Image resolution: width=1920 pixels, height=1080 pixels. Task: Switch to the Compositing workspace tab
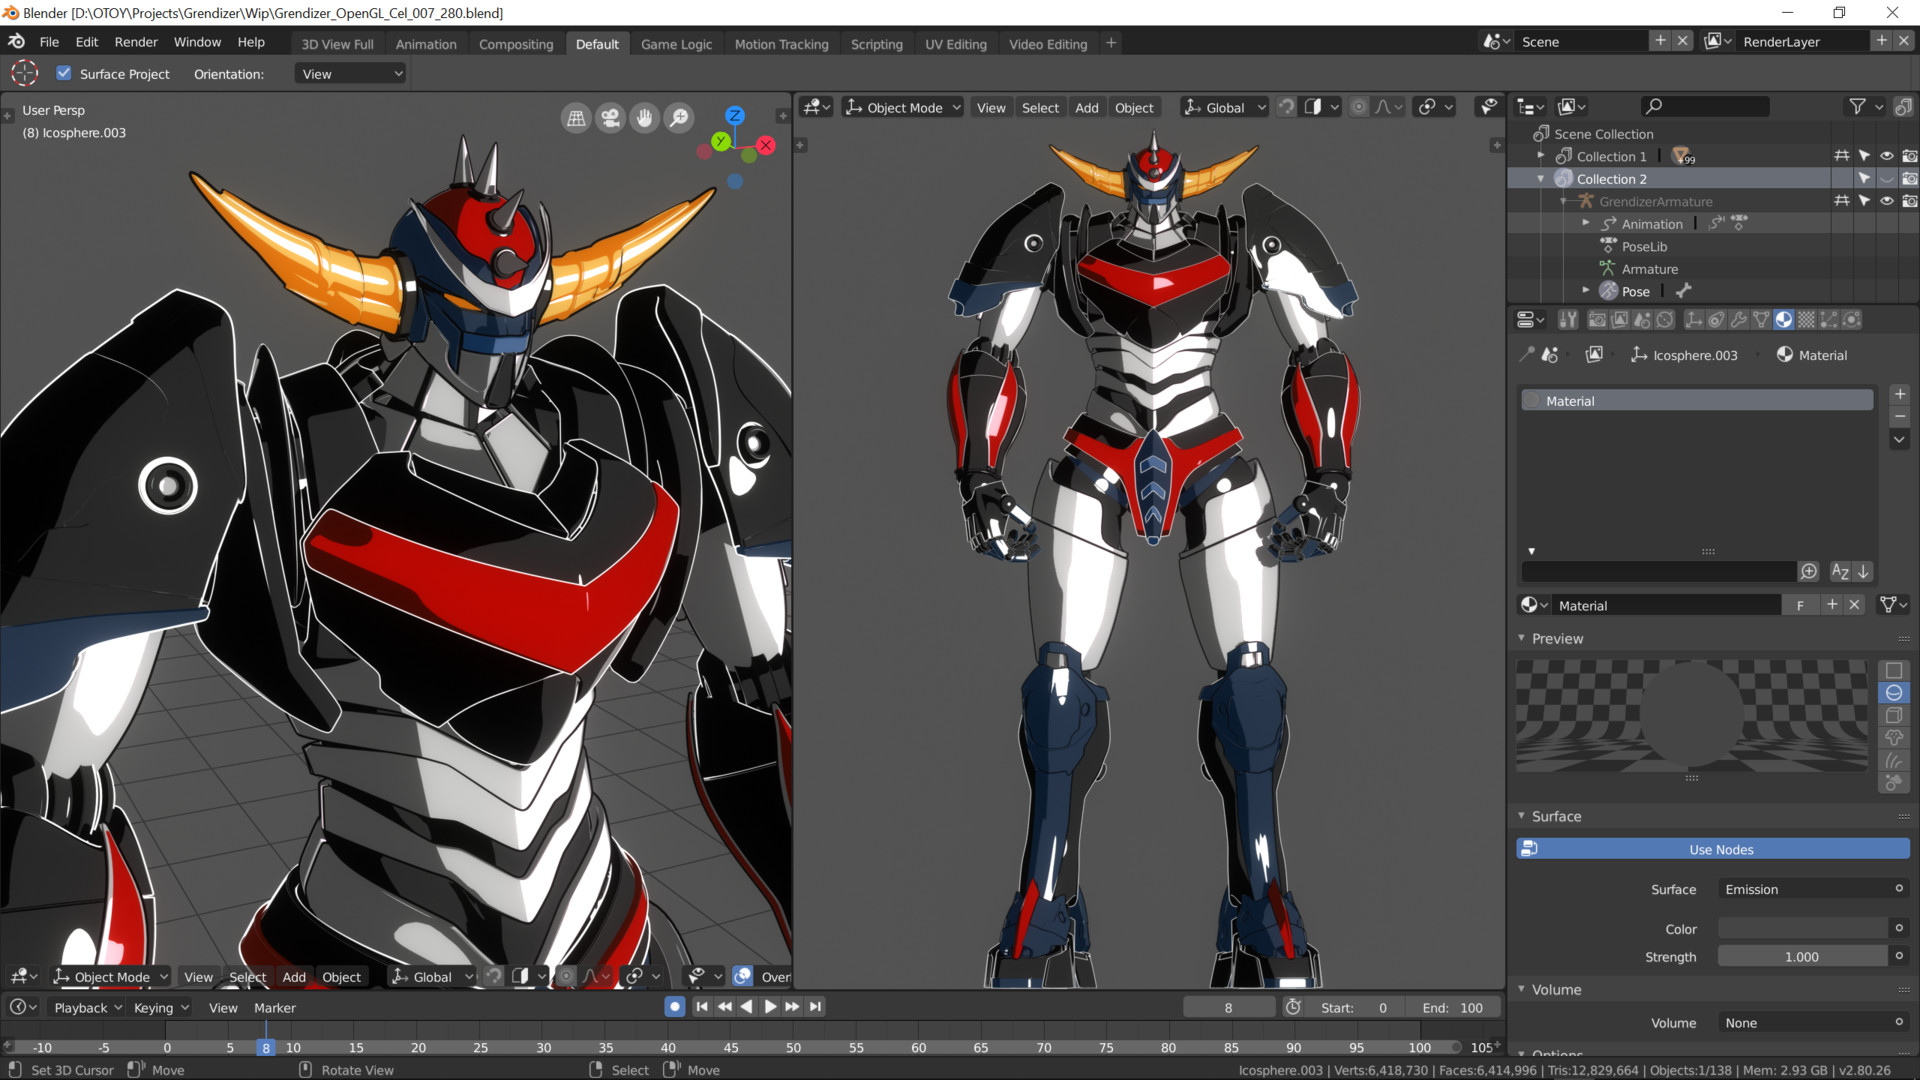click(x=516, y=44)
